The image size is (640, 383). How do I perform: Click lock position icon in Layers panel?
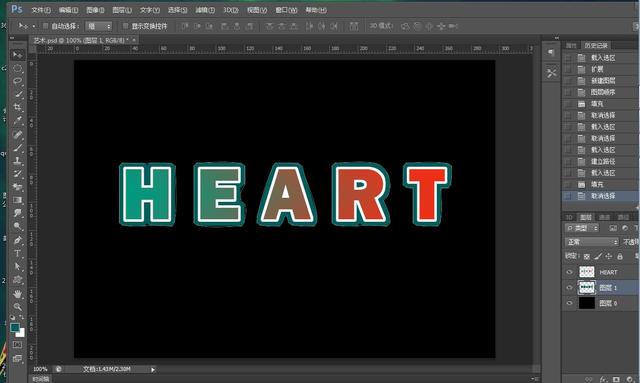(609, 256)
